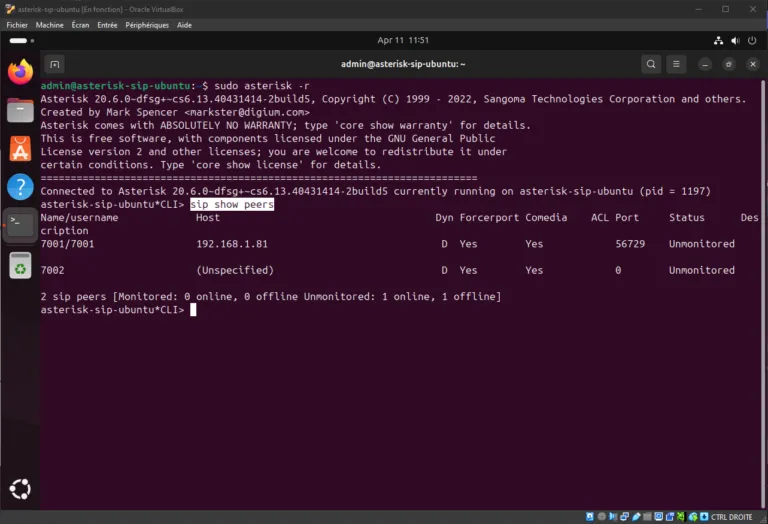Open the Aide menu in VirtualBox
The image size is (768, 524).
coord(184,25)
